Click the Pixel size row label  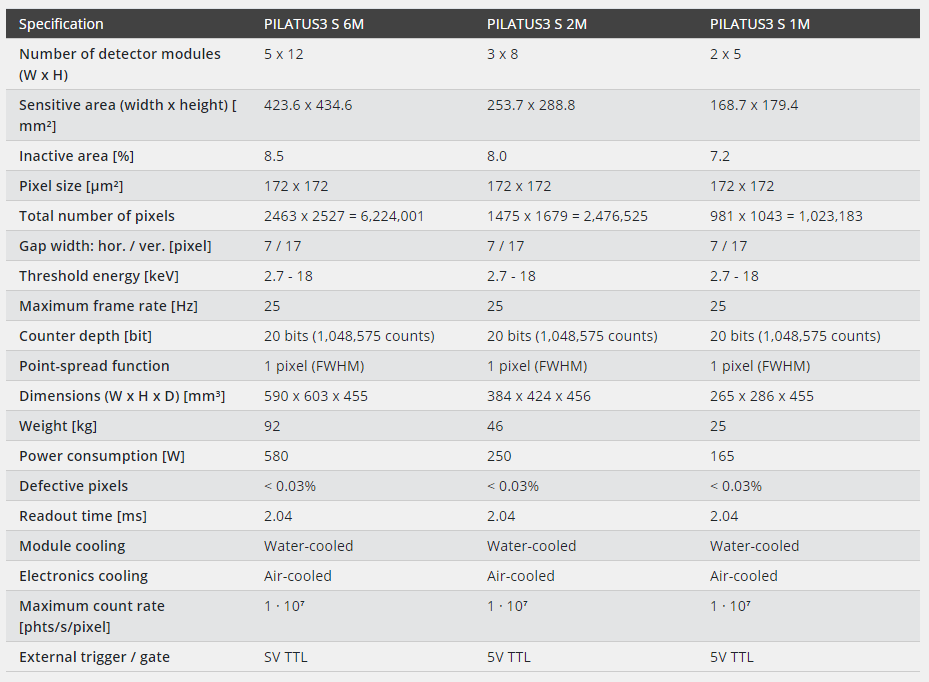coord(71,186)
